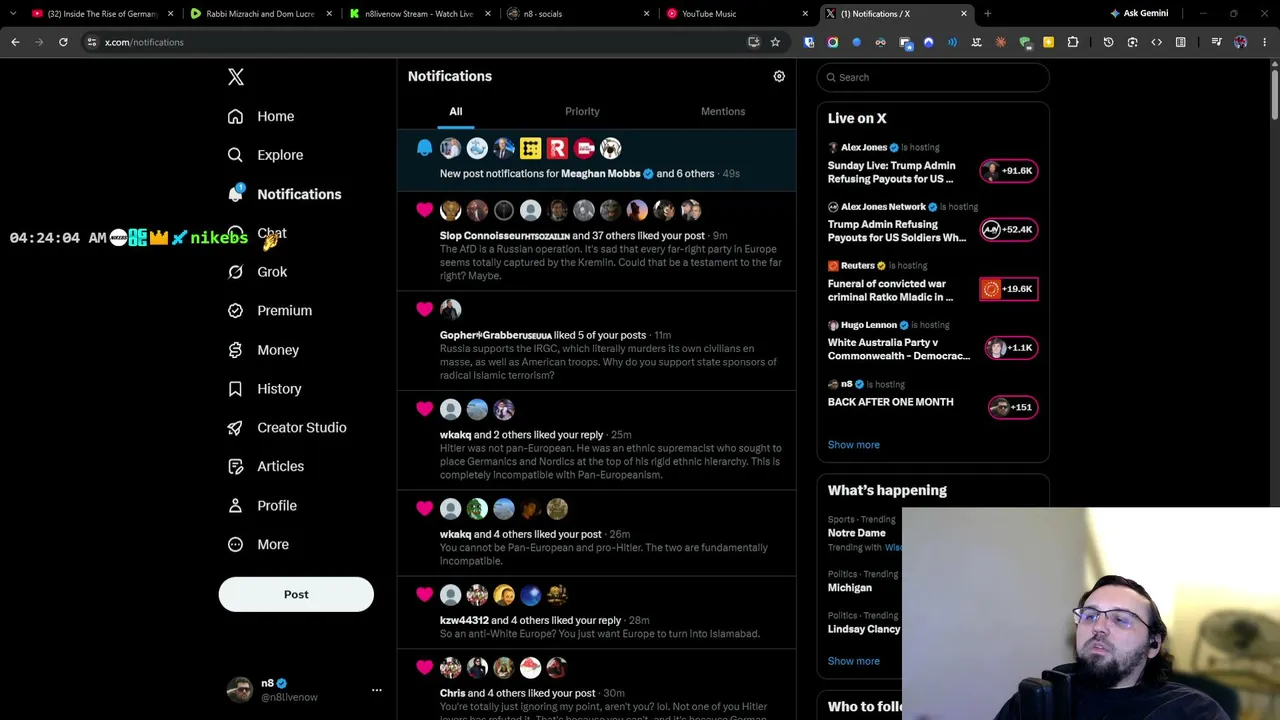1280x720 pixels.
Task: Open the Profile person icon
Action: pyautogui.click(x=235, y=505)
